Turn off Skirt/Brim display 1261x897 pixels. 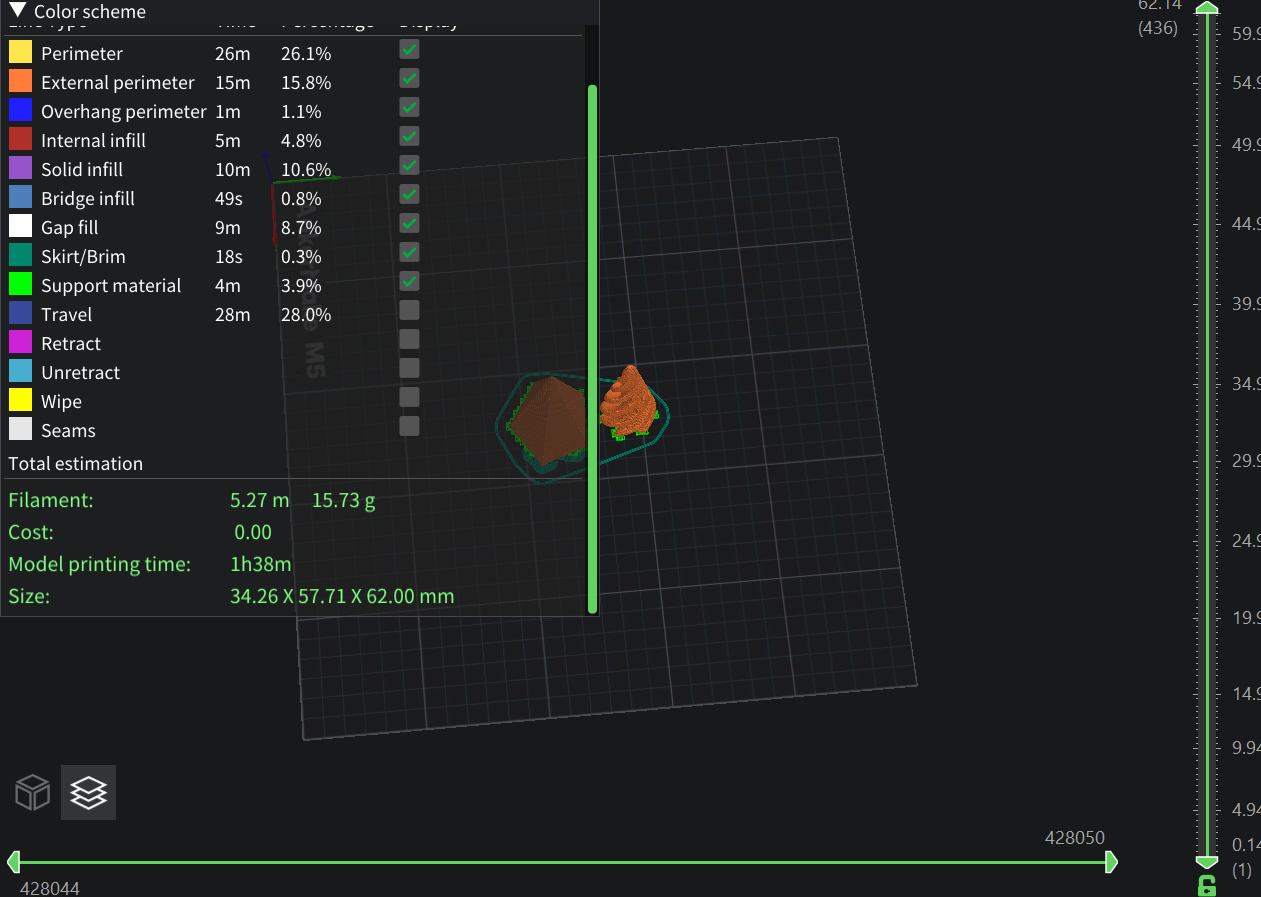[409, 253]
